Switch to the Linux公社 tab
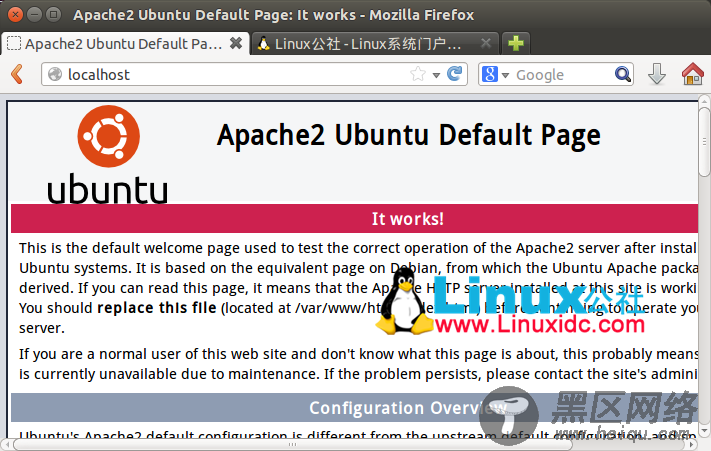 (x=375, y=44)
